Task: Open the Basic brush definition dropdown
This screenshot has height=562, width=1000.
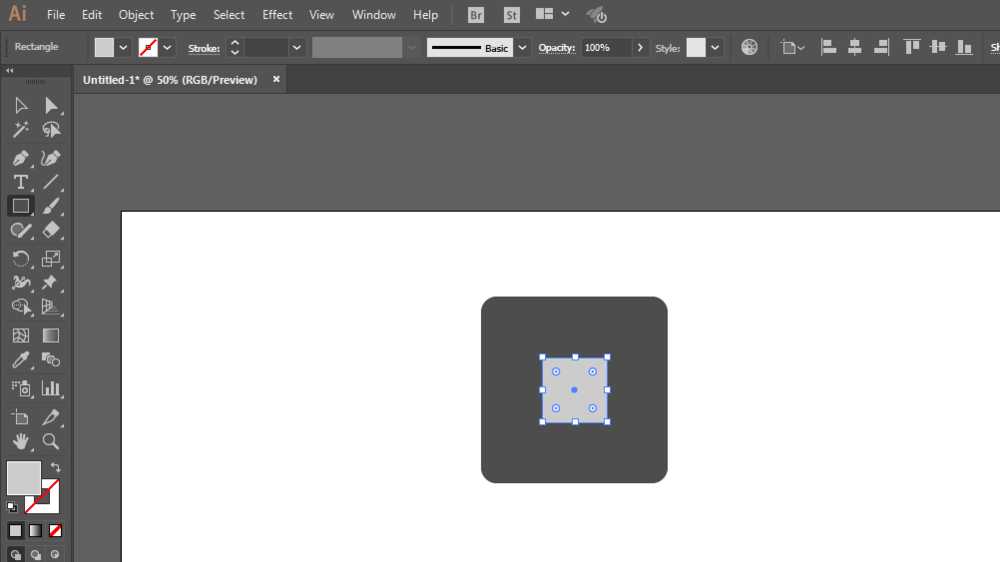Action: click(522, 47)
